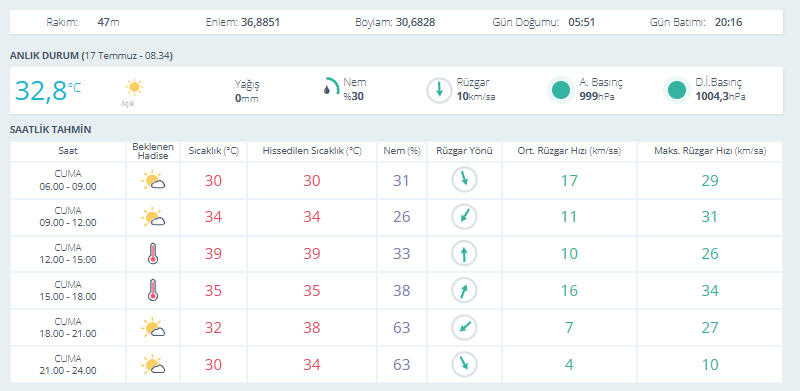Click the Beklenen Hadise column header
Viewport: 800px width, 391px height.
pos(153,151)
